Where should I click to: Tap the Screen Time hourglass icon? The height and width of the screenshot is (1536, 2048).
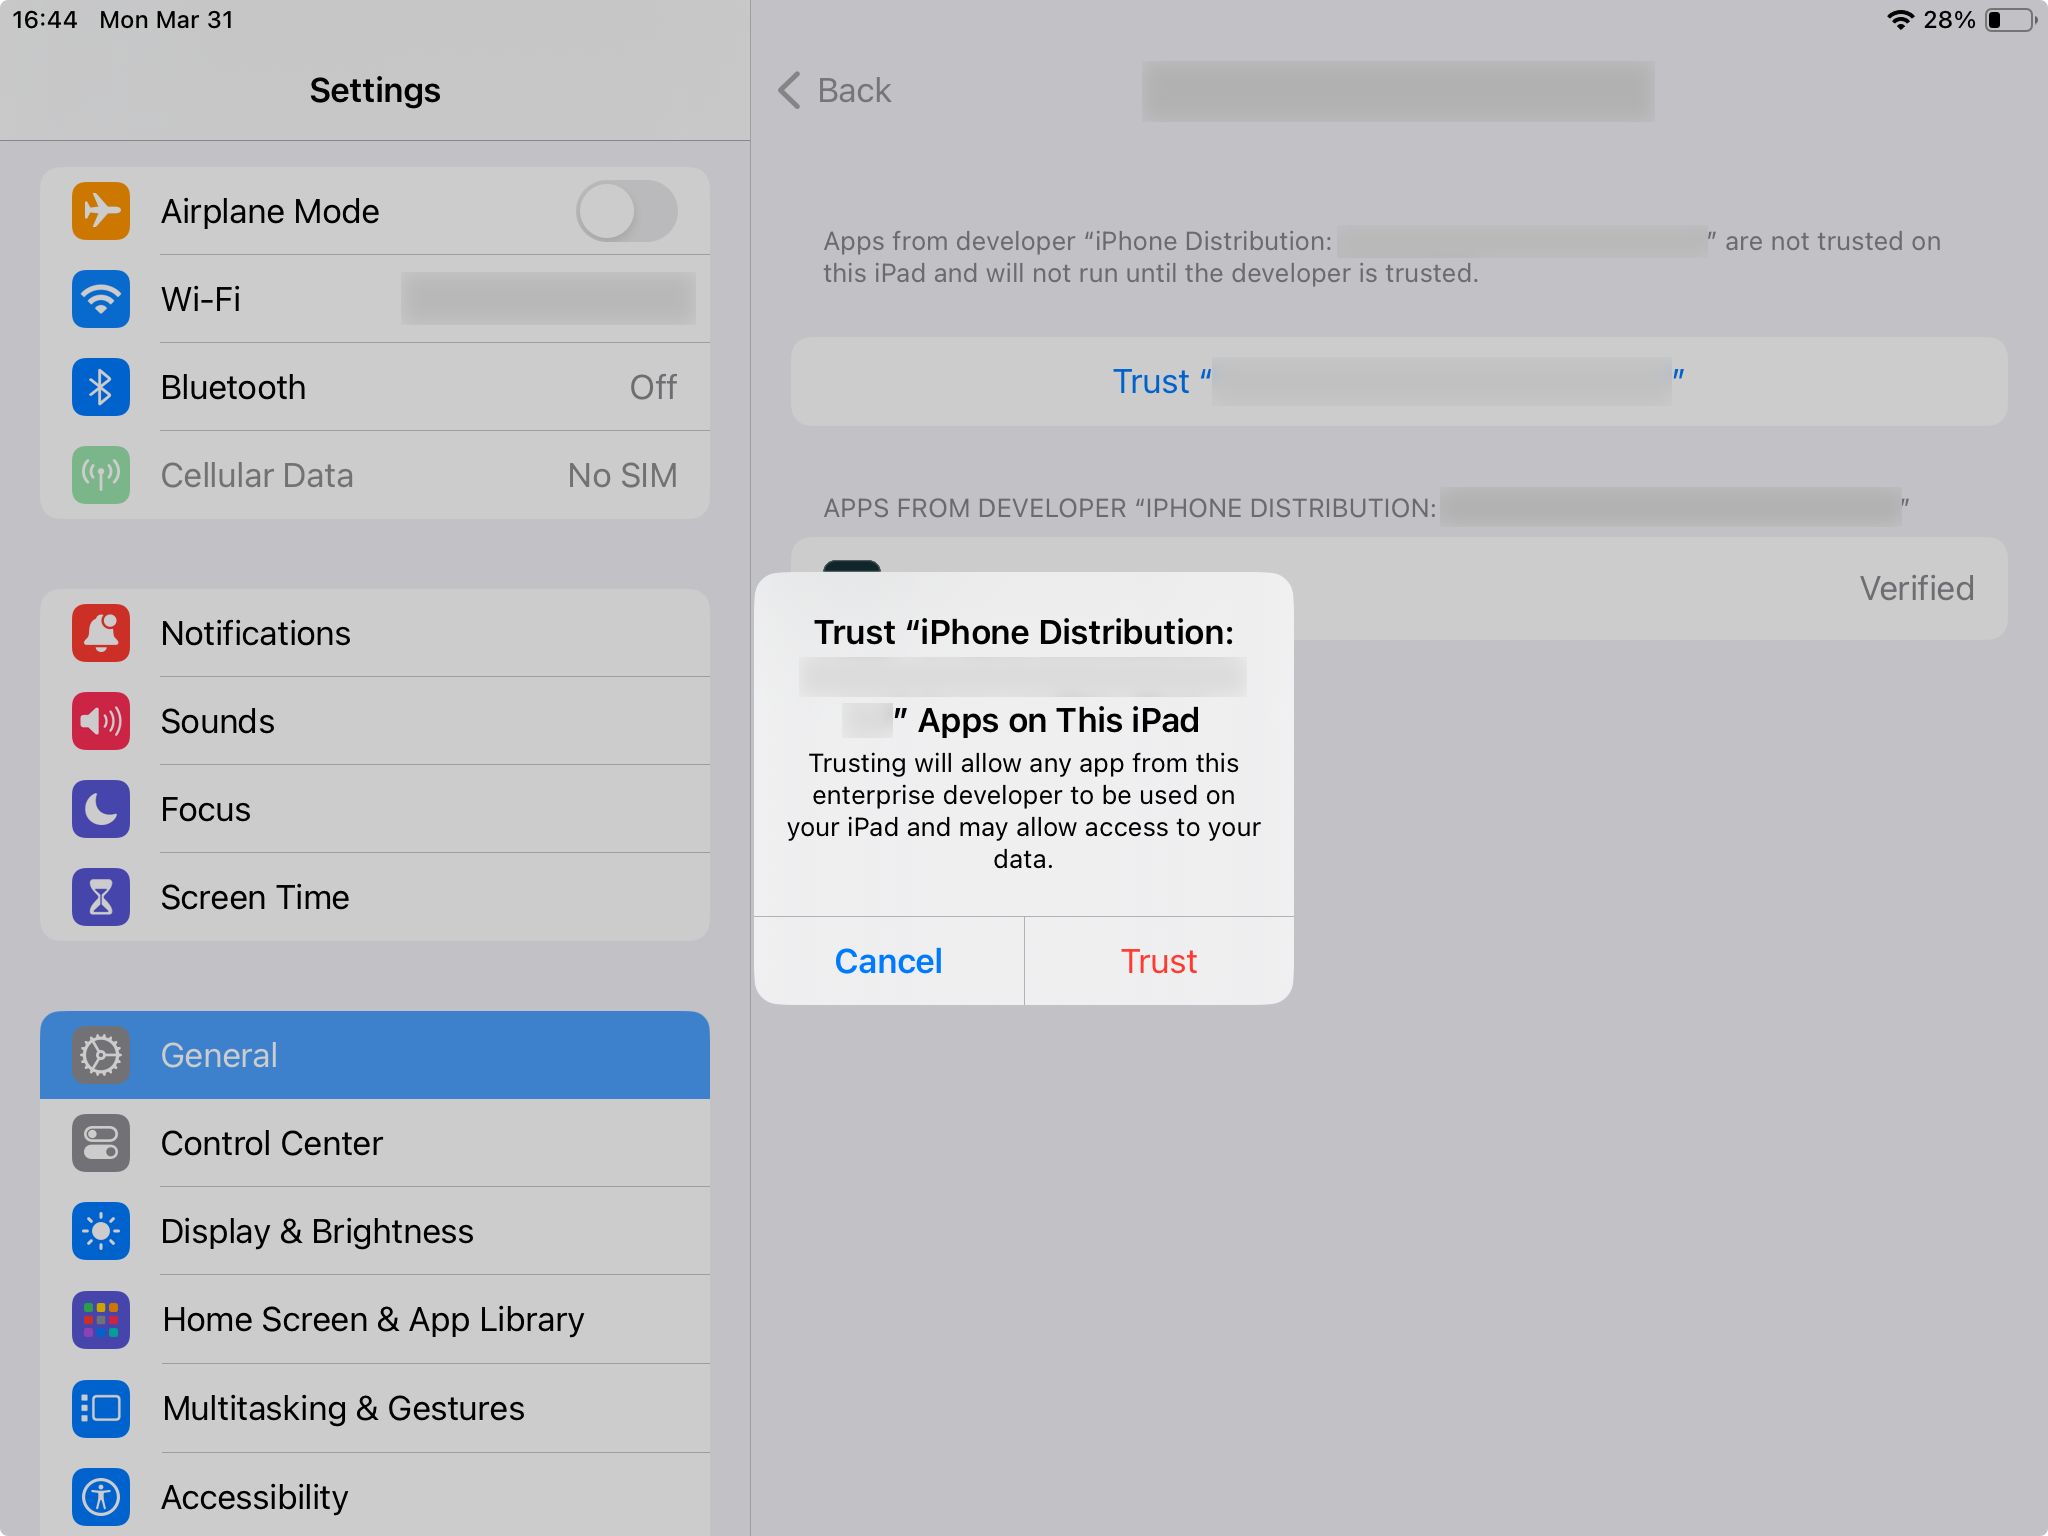coord(101,897)
